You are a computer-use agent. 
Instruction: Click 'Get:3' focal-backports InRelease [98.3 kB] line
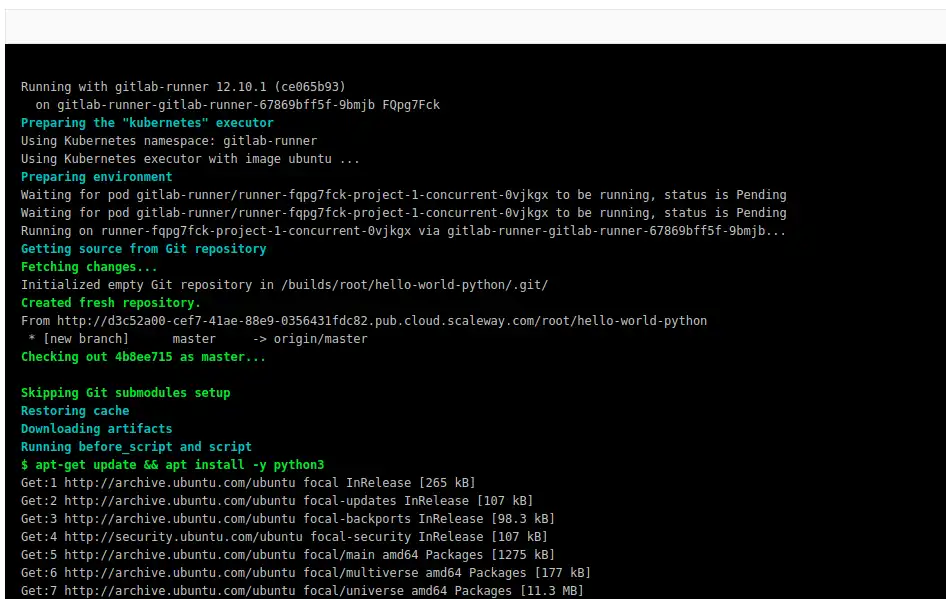288,519
